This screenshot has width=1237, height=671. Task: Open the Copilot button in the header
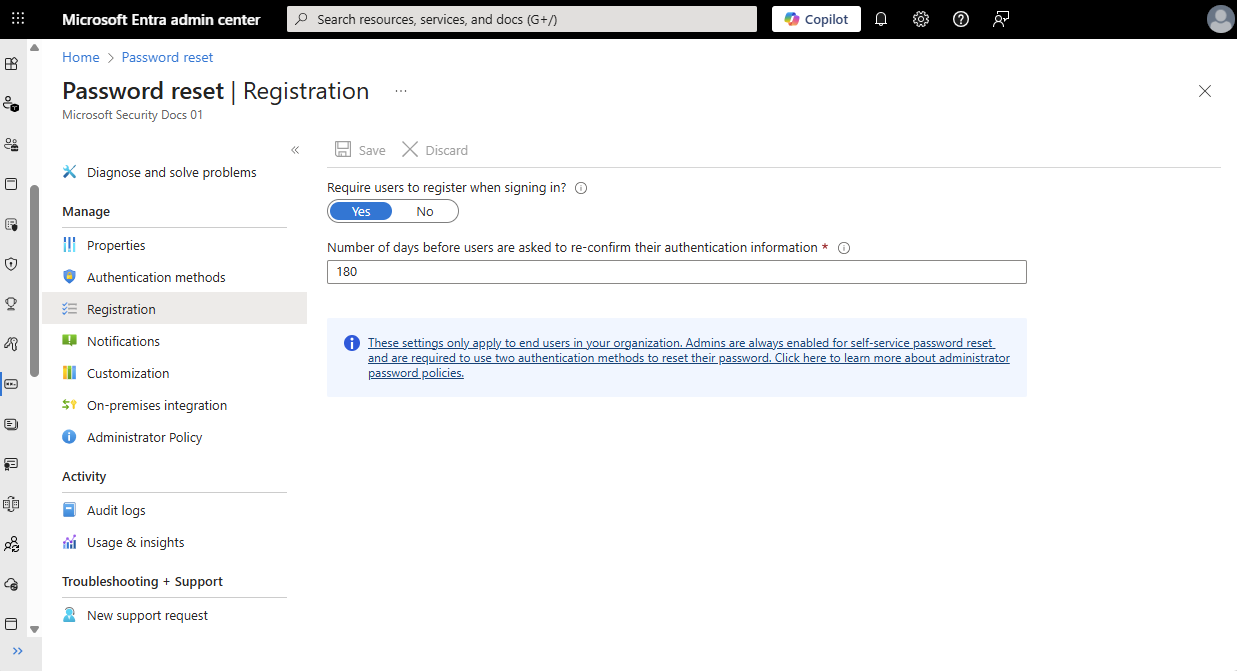(x=816, y=18)
